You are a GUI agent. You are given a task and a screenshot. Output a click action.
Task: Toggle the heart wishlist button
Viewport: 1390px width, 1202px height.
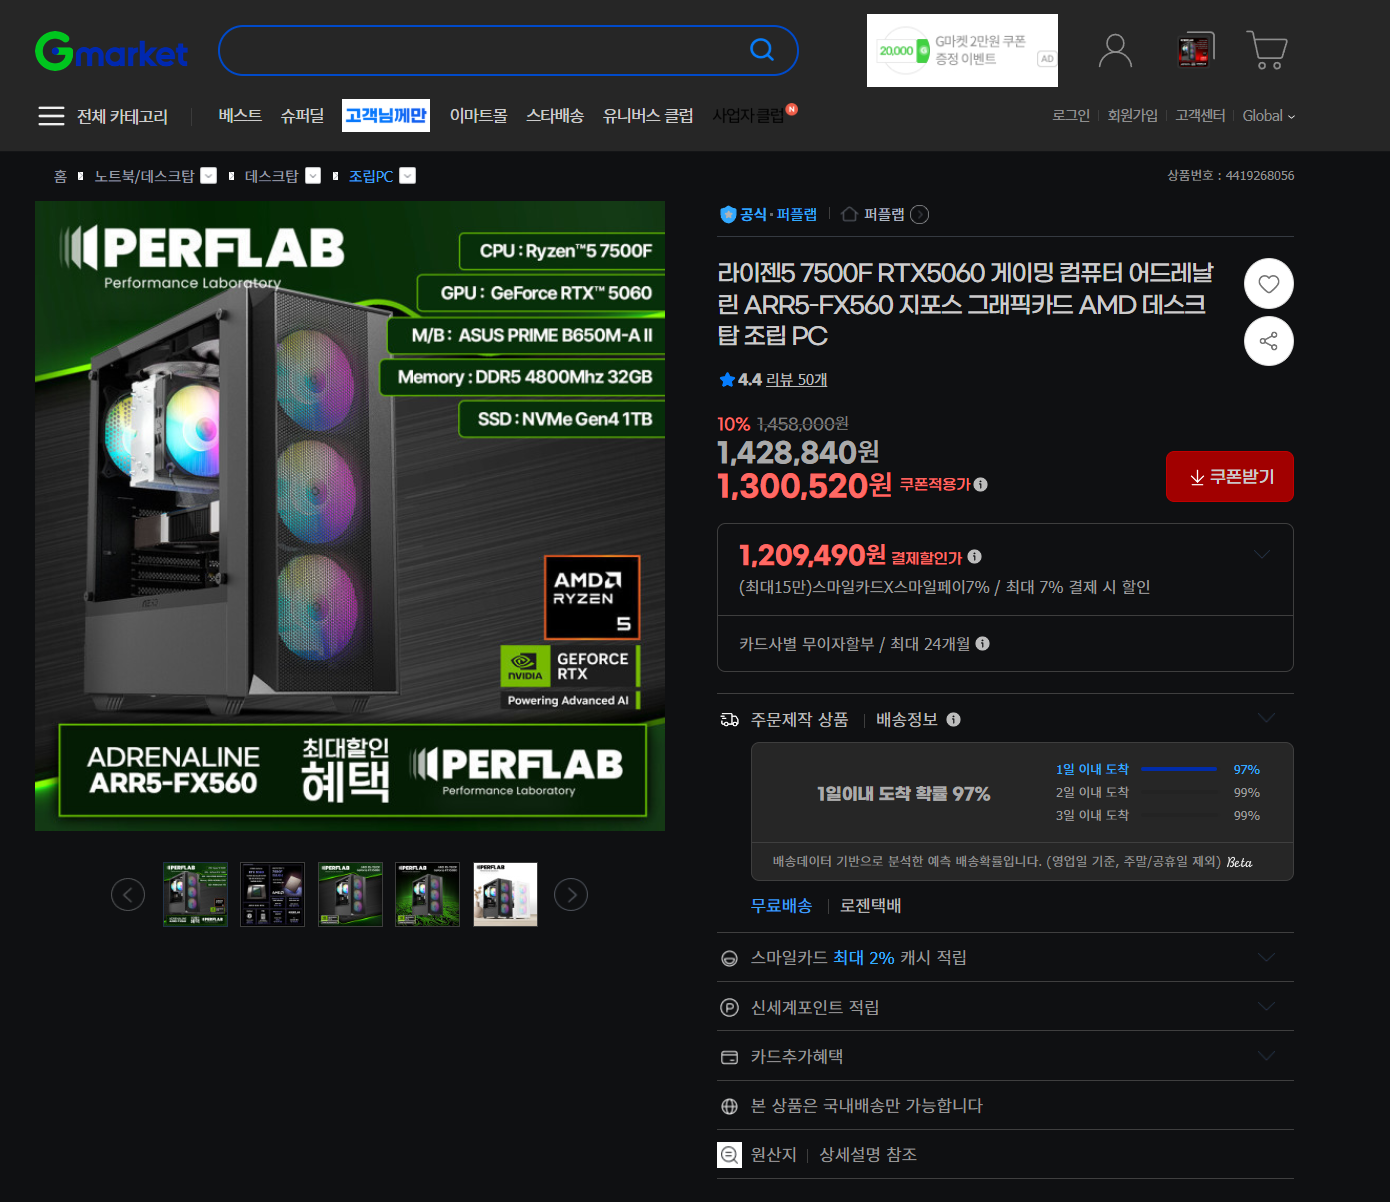1268,284
